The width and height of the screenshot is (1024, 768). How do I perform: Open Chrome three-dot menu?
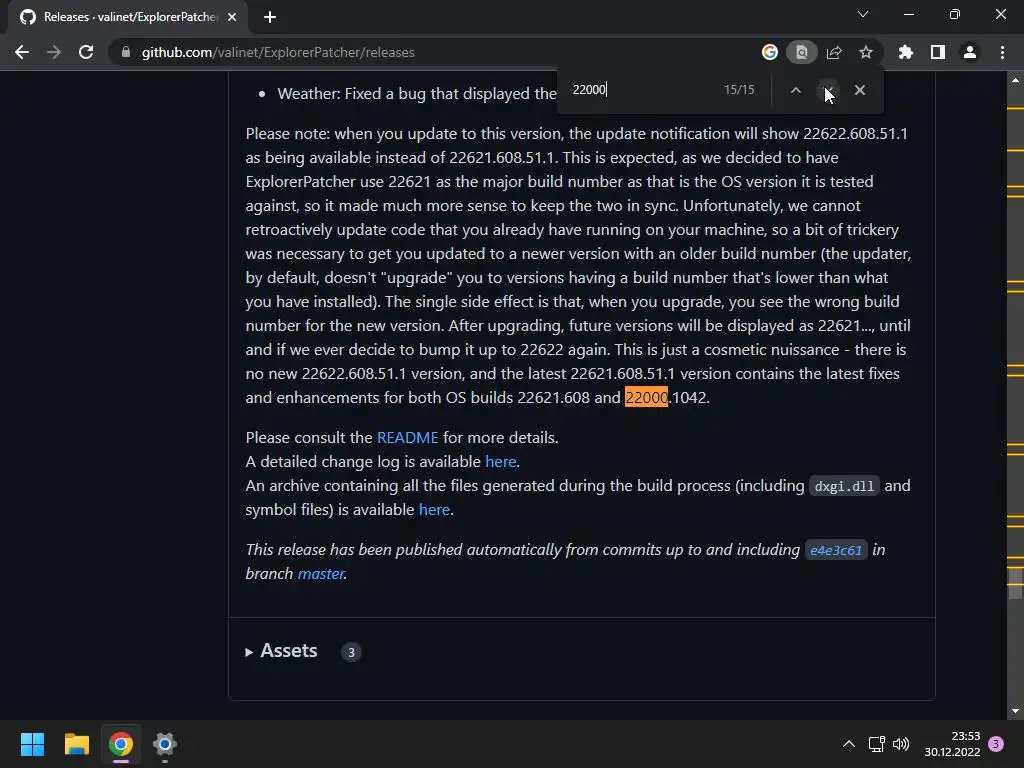[x=1002, y=52]
